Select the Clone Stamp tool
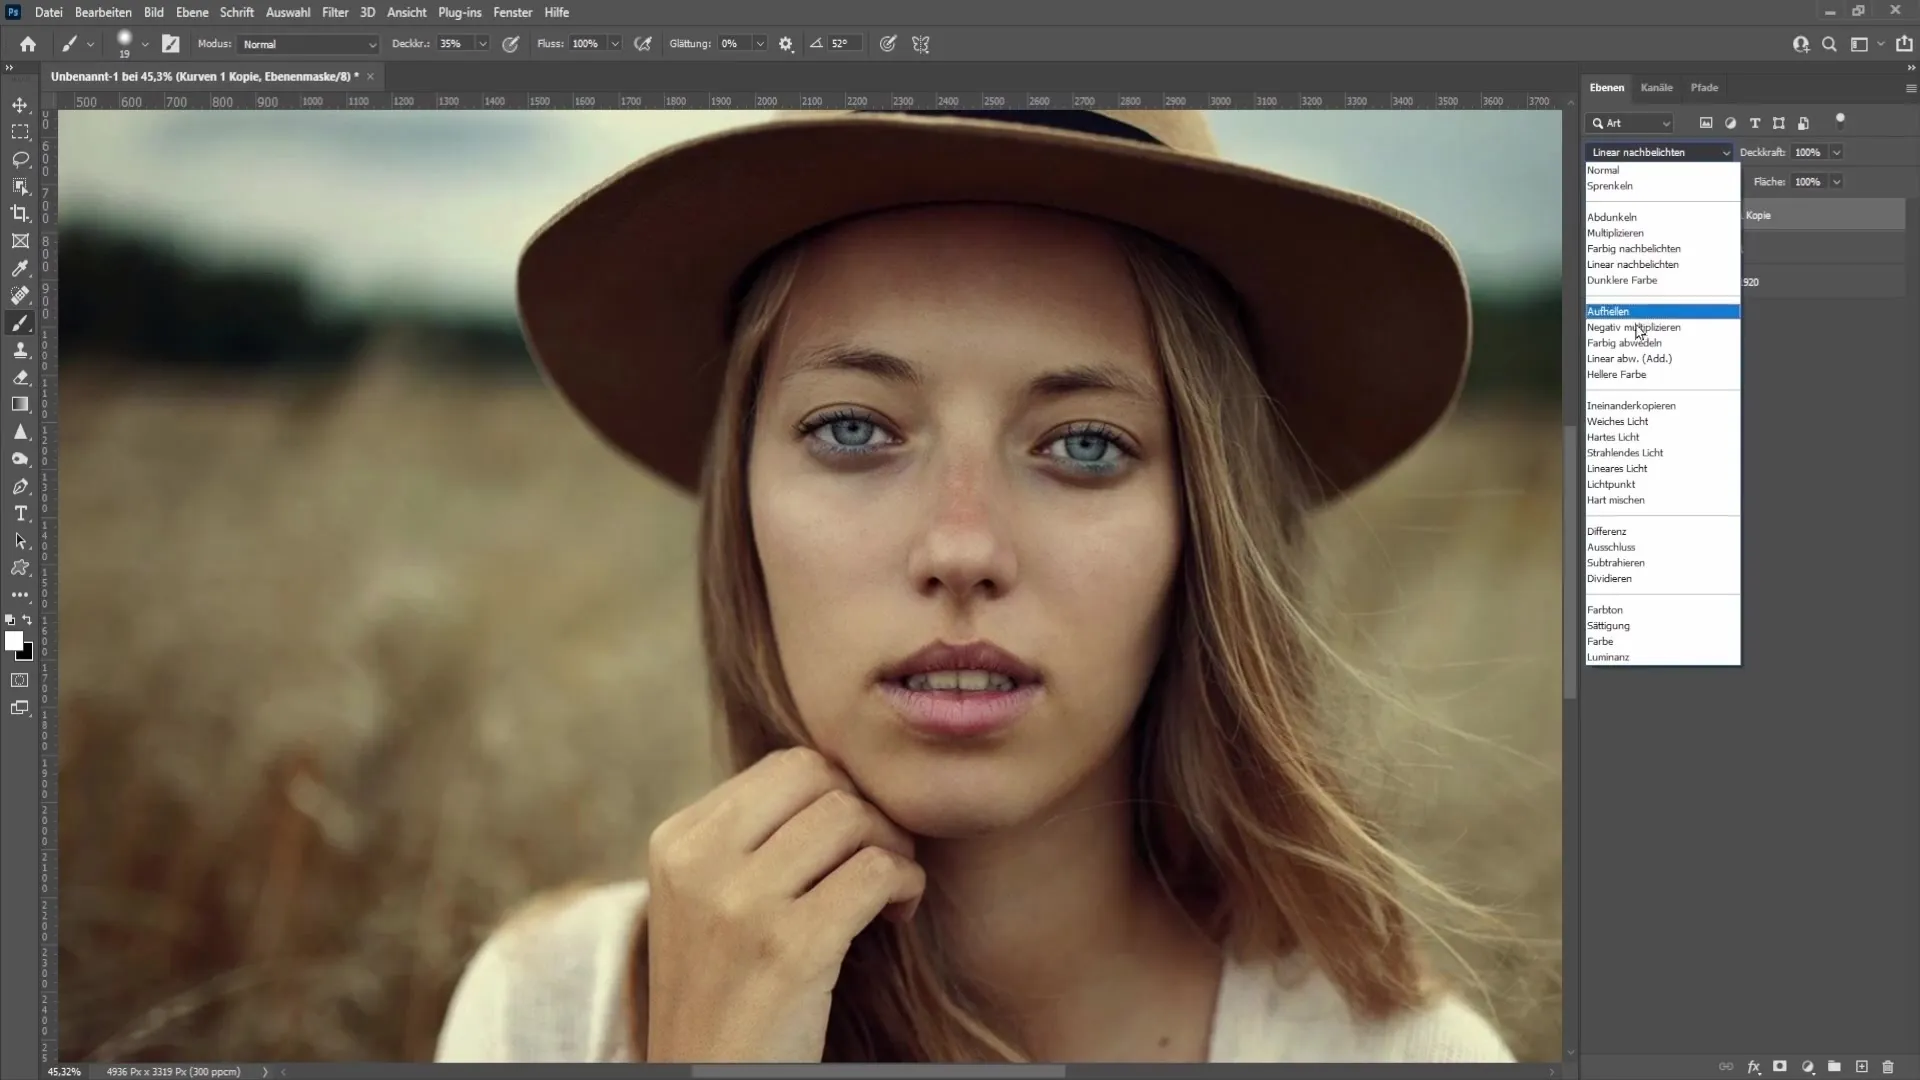Image resolution: width=1920 pixels, height=1080 pixels. pos(20,350)
